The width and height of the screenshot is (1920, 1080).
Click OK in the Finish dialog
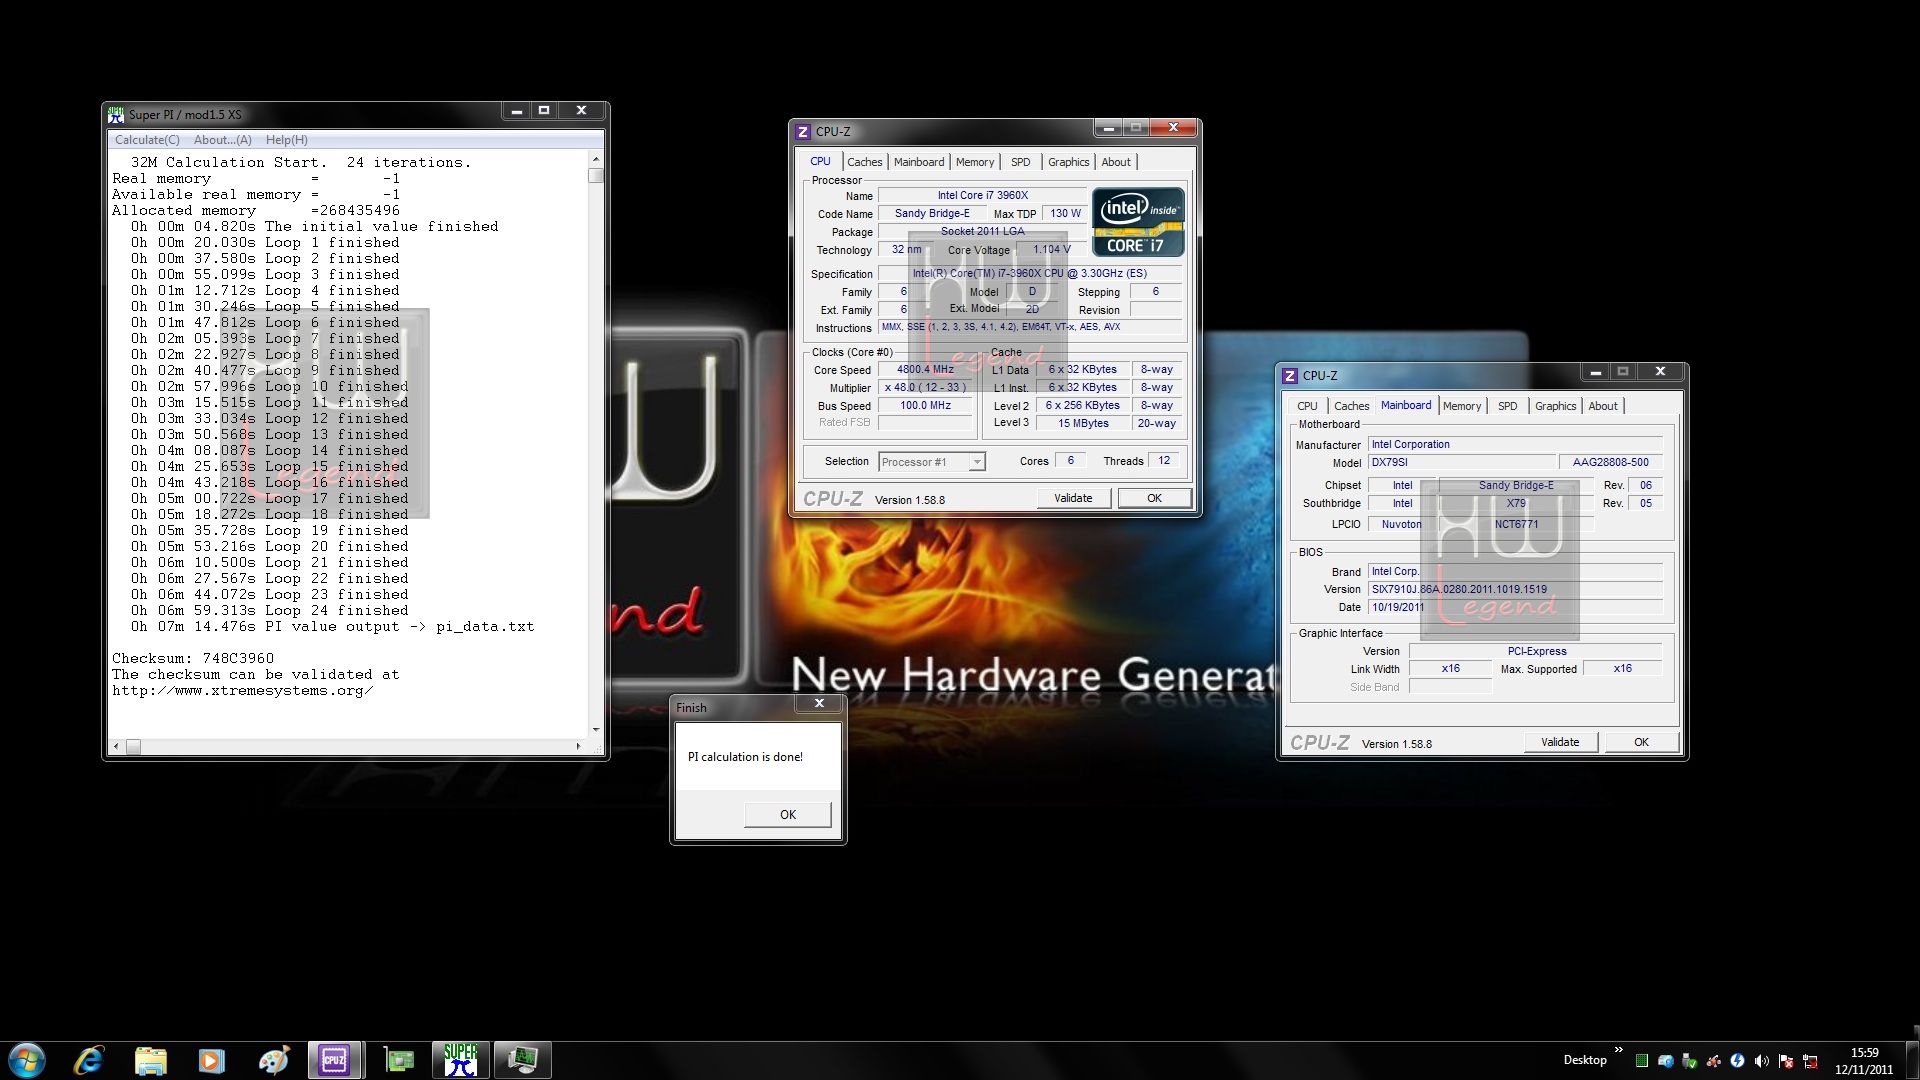(788, 815)
